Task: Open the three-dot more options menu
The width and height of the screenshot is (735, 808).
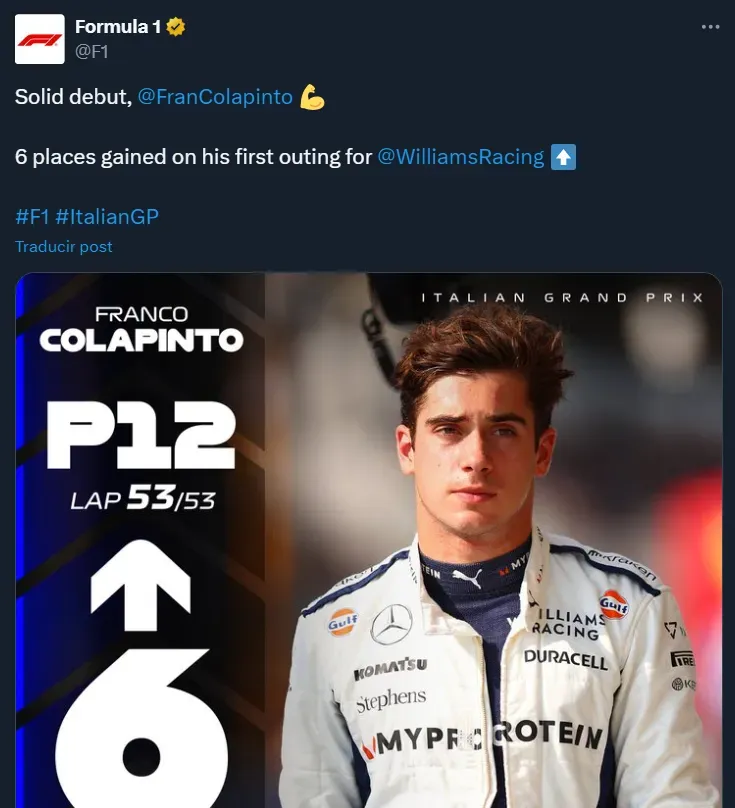Action: tap(711, 27)
